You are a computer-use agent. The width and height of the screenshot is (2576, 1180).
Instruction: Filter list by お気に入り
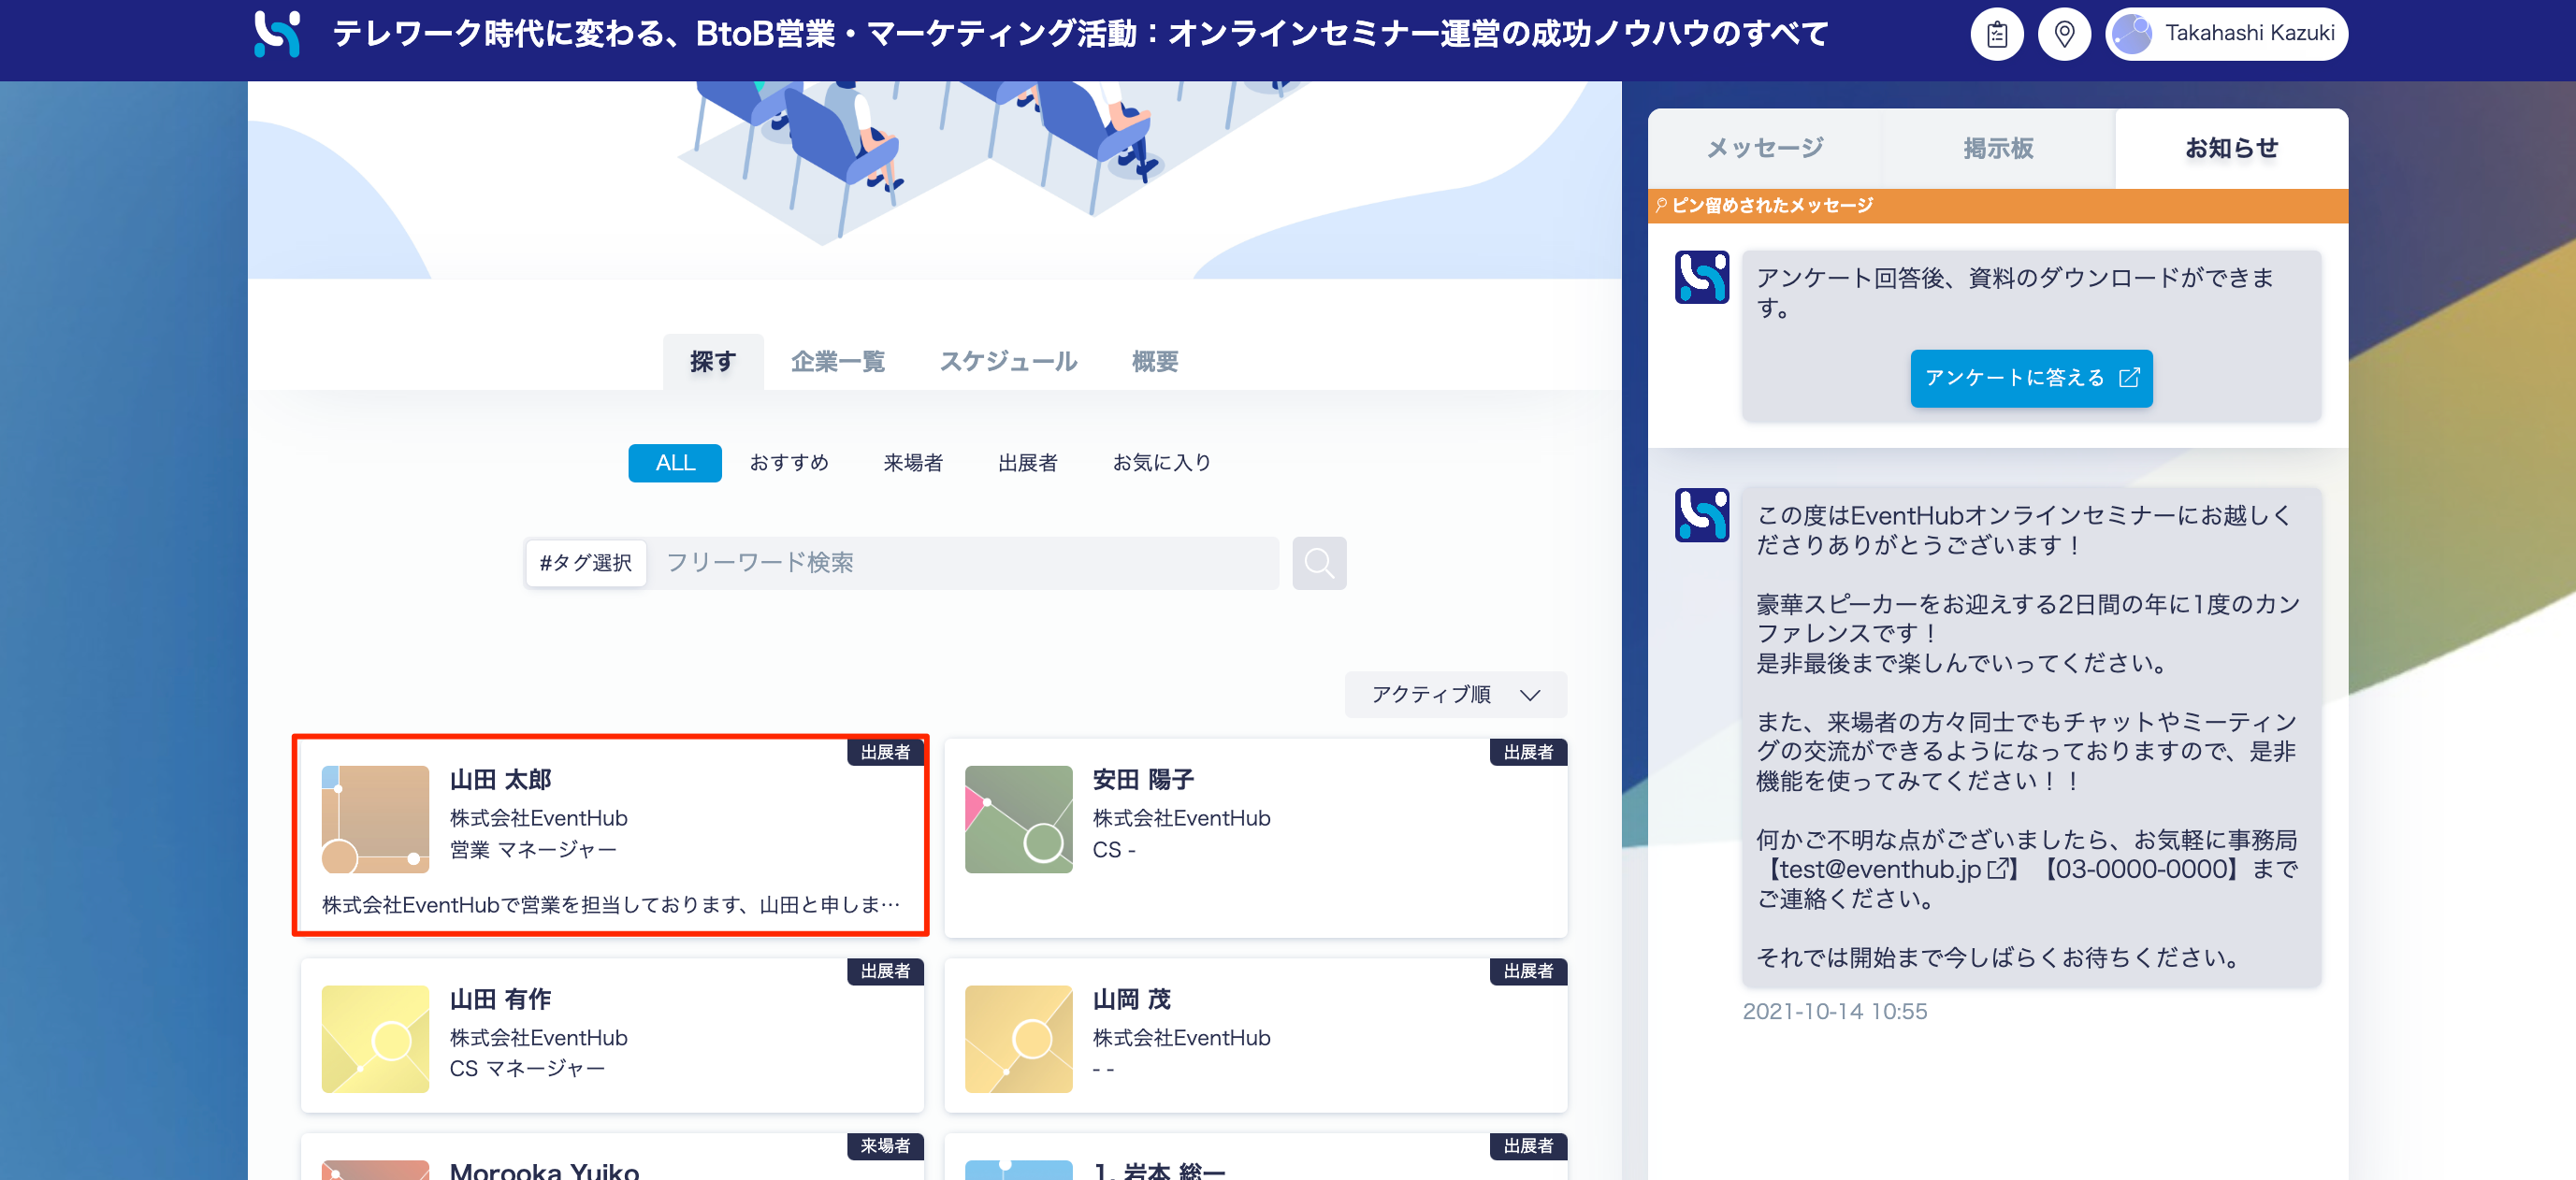1161,463
